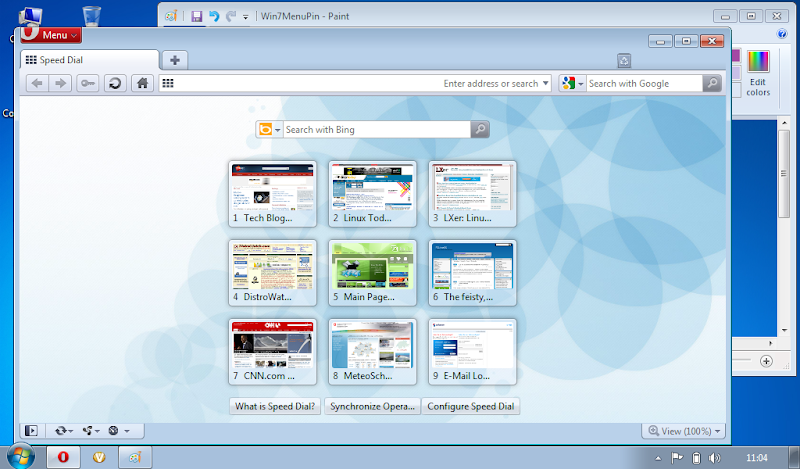Click the magnifier next to Google search field
Viewport: 800px width, 469px height.
click(712, 83)
